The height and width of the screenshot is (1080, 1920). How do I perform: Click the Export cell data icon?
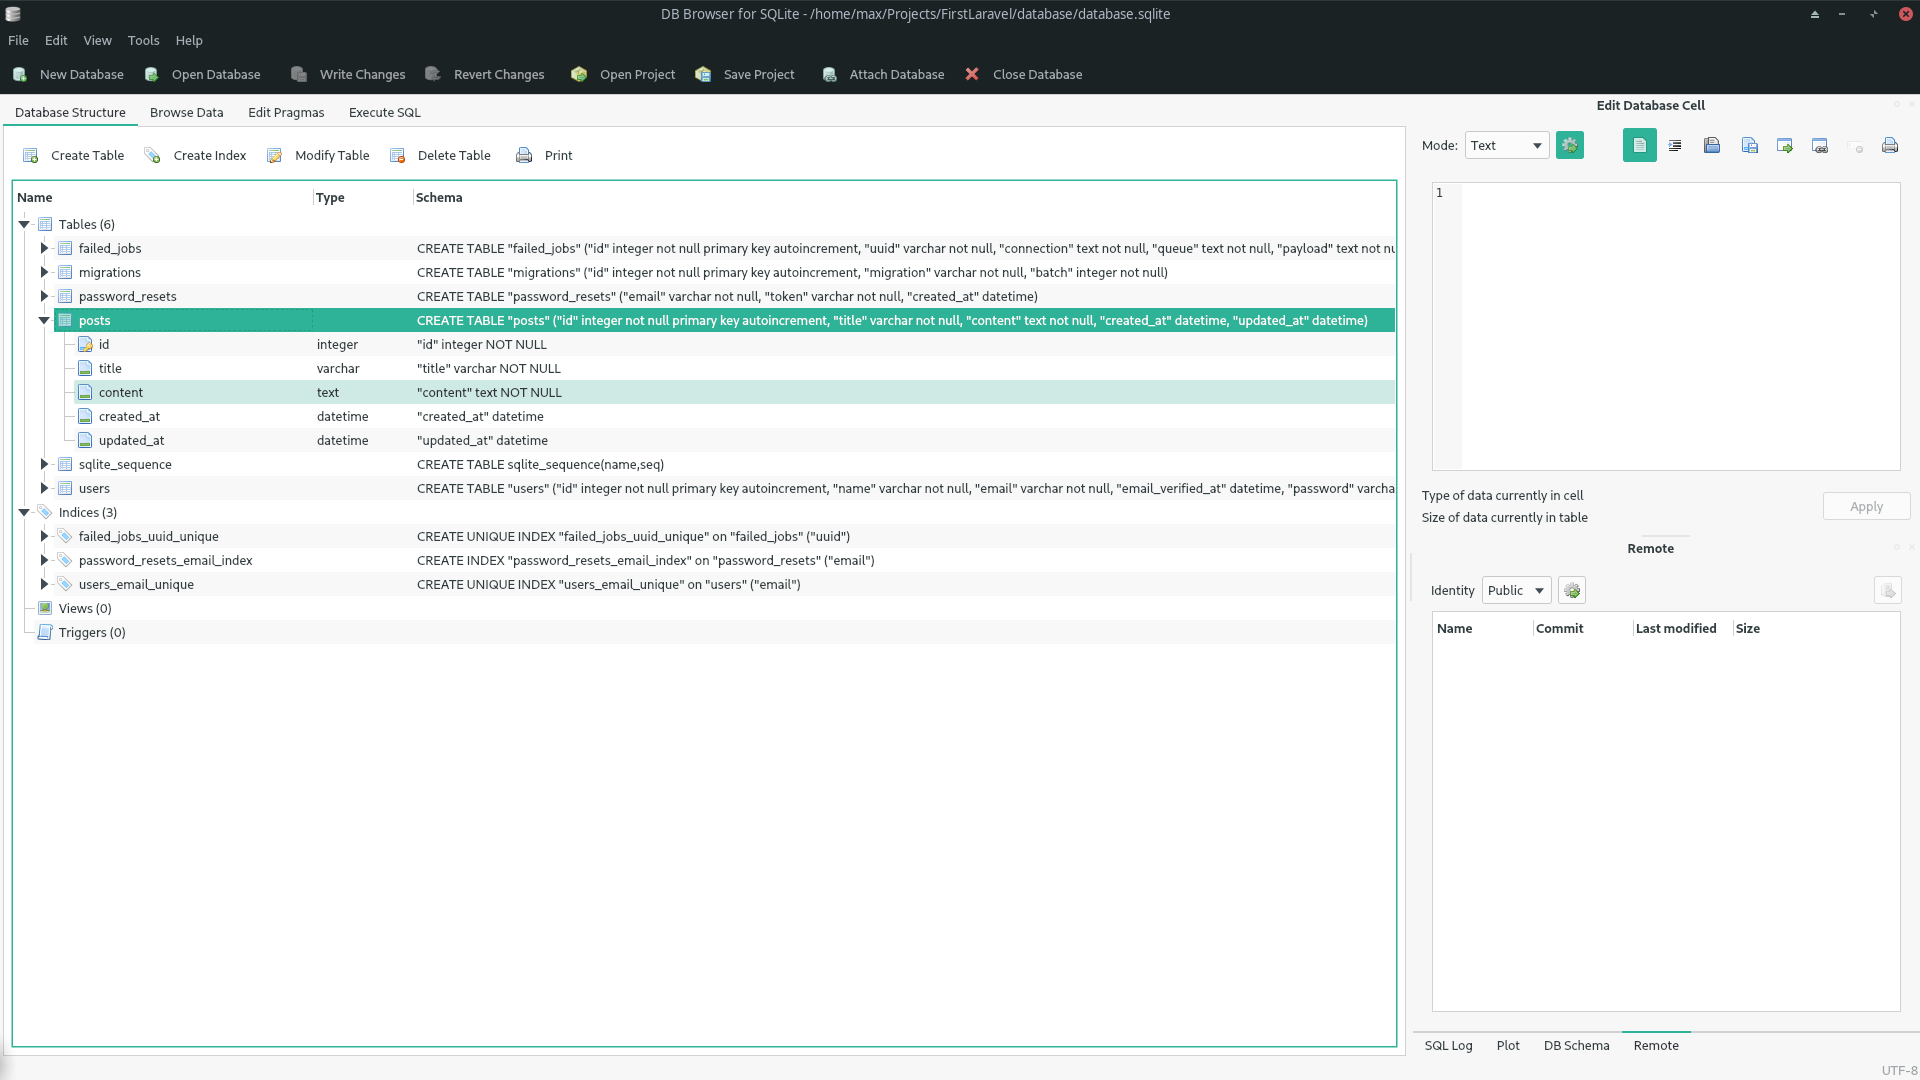tap(1749, 145)
